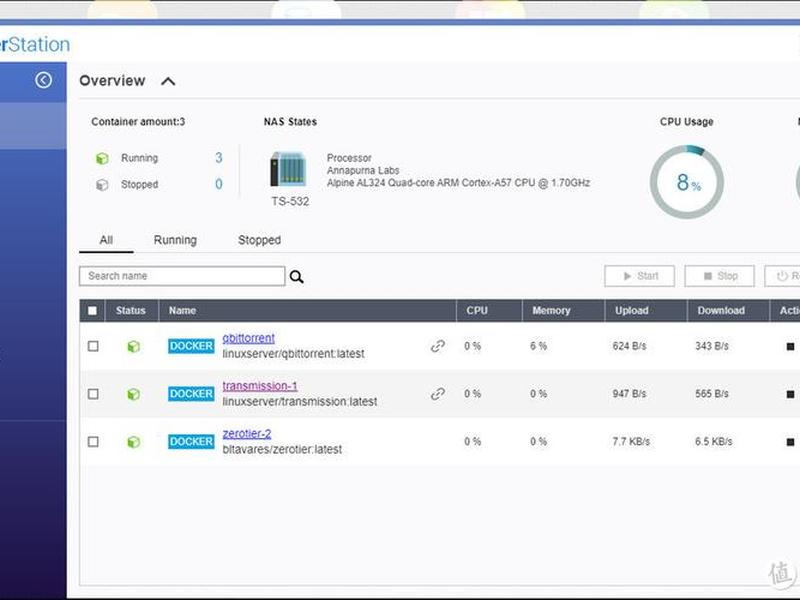The width and height of the screenshot is (800, 600).
Task: Click the search magnifier icon
Action: pos(296,277)
